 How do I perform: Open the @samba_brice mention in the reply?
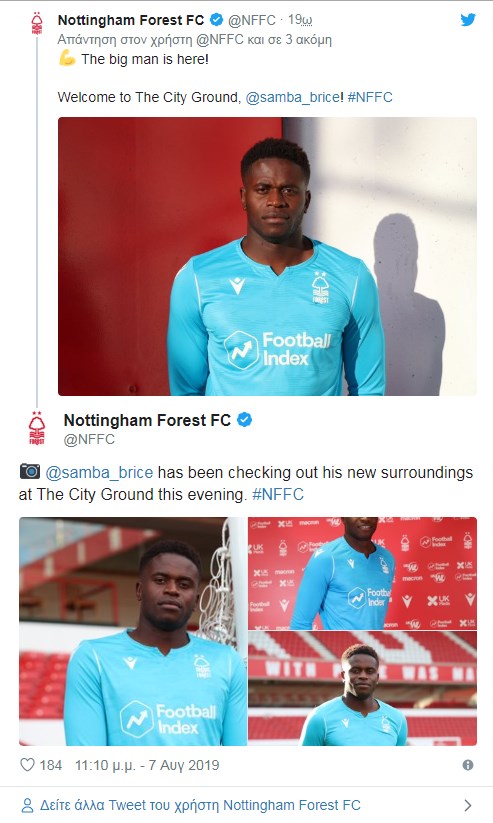click(292, 97)
